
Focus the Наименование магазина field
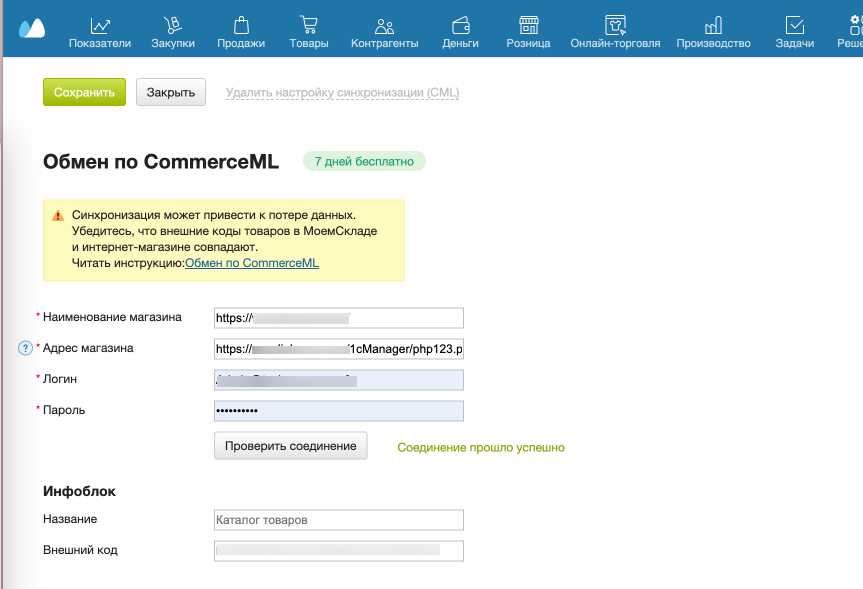point(339,318)
